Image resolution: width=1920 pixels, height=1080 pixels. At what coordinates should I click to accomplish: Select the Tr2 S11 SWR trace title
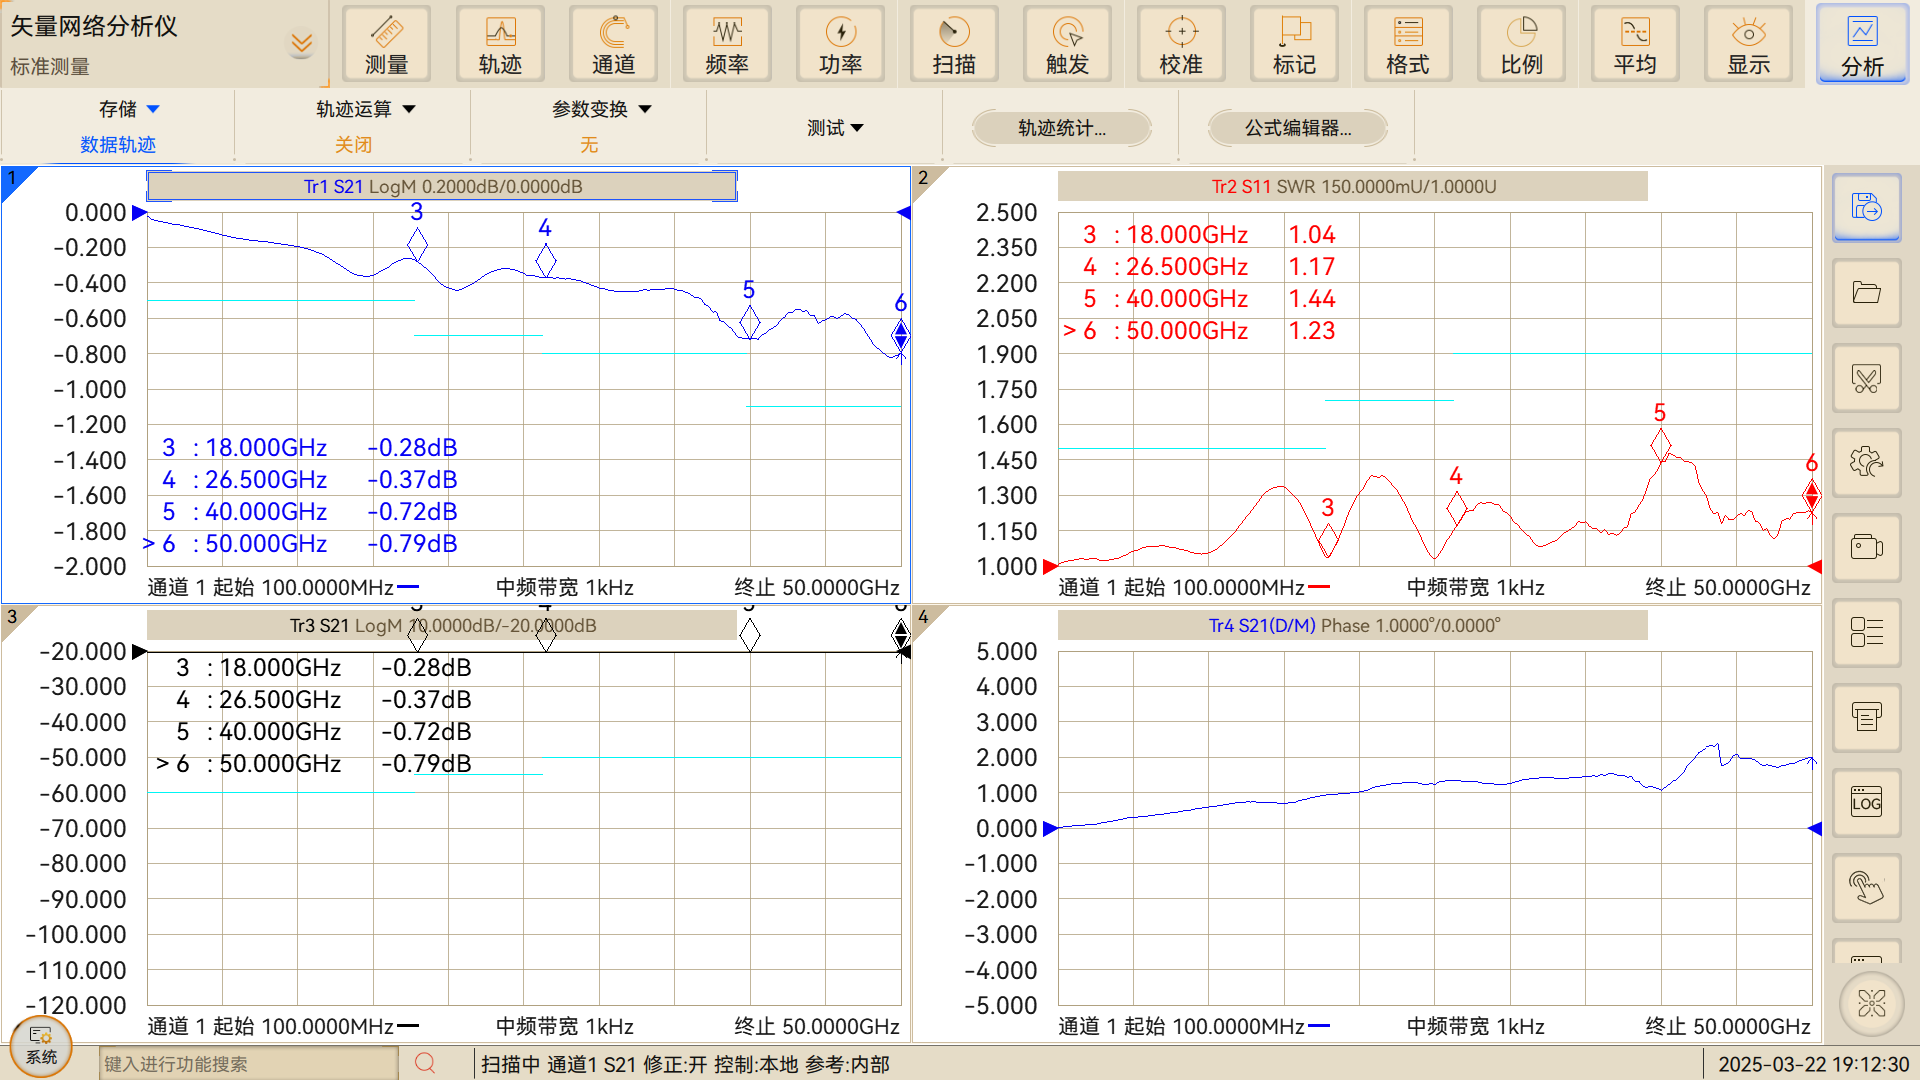pyautogui.click(x=1353, y=186)
